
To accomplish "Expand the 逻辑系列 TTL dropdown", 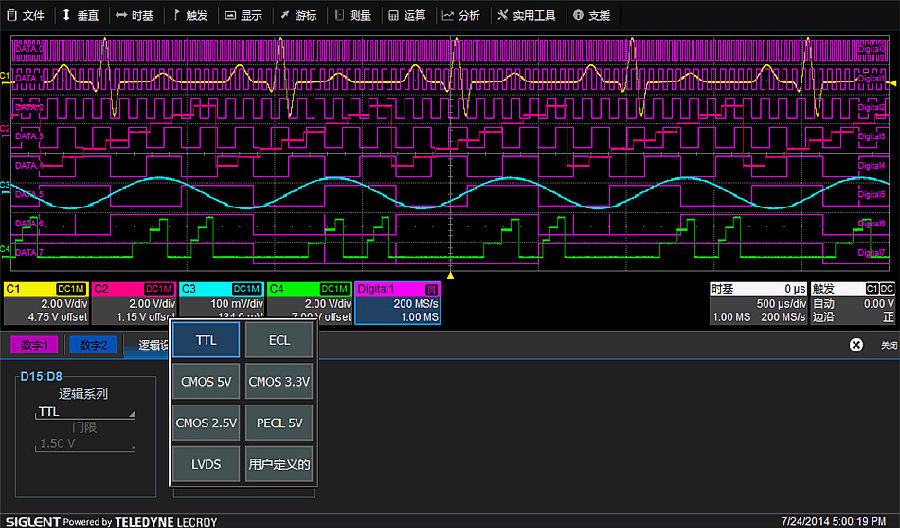I will [85, 411].
